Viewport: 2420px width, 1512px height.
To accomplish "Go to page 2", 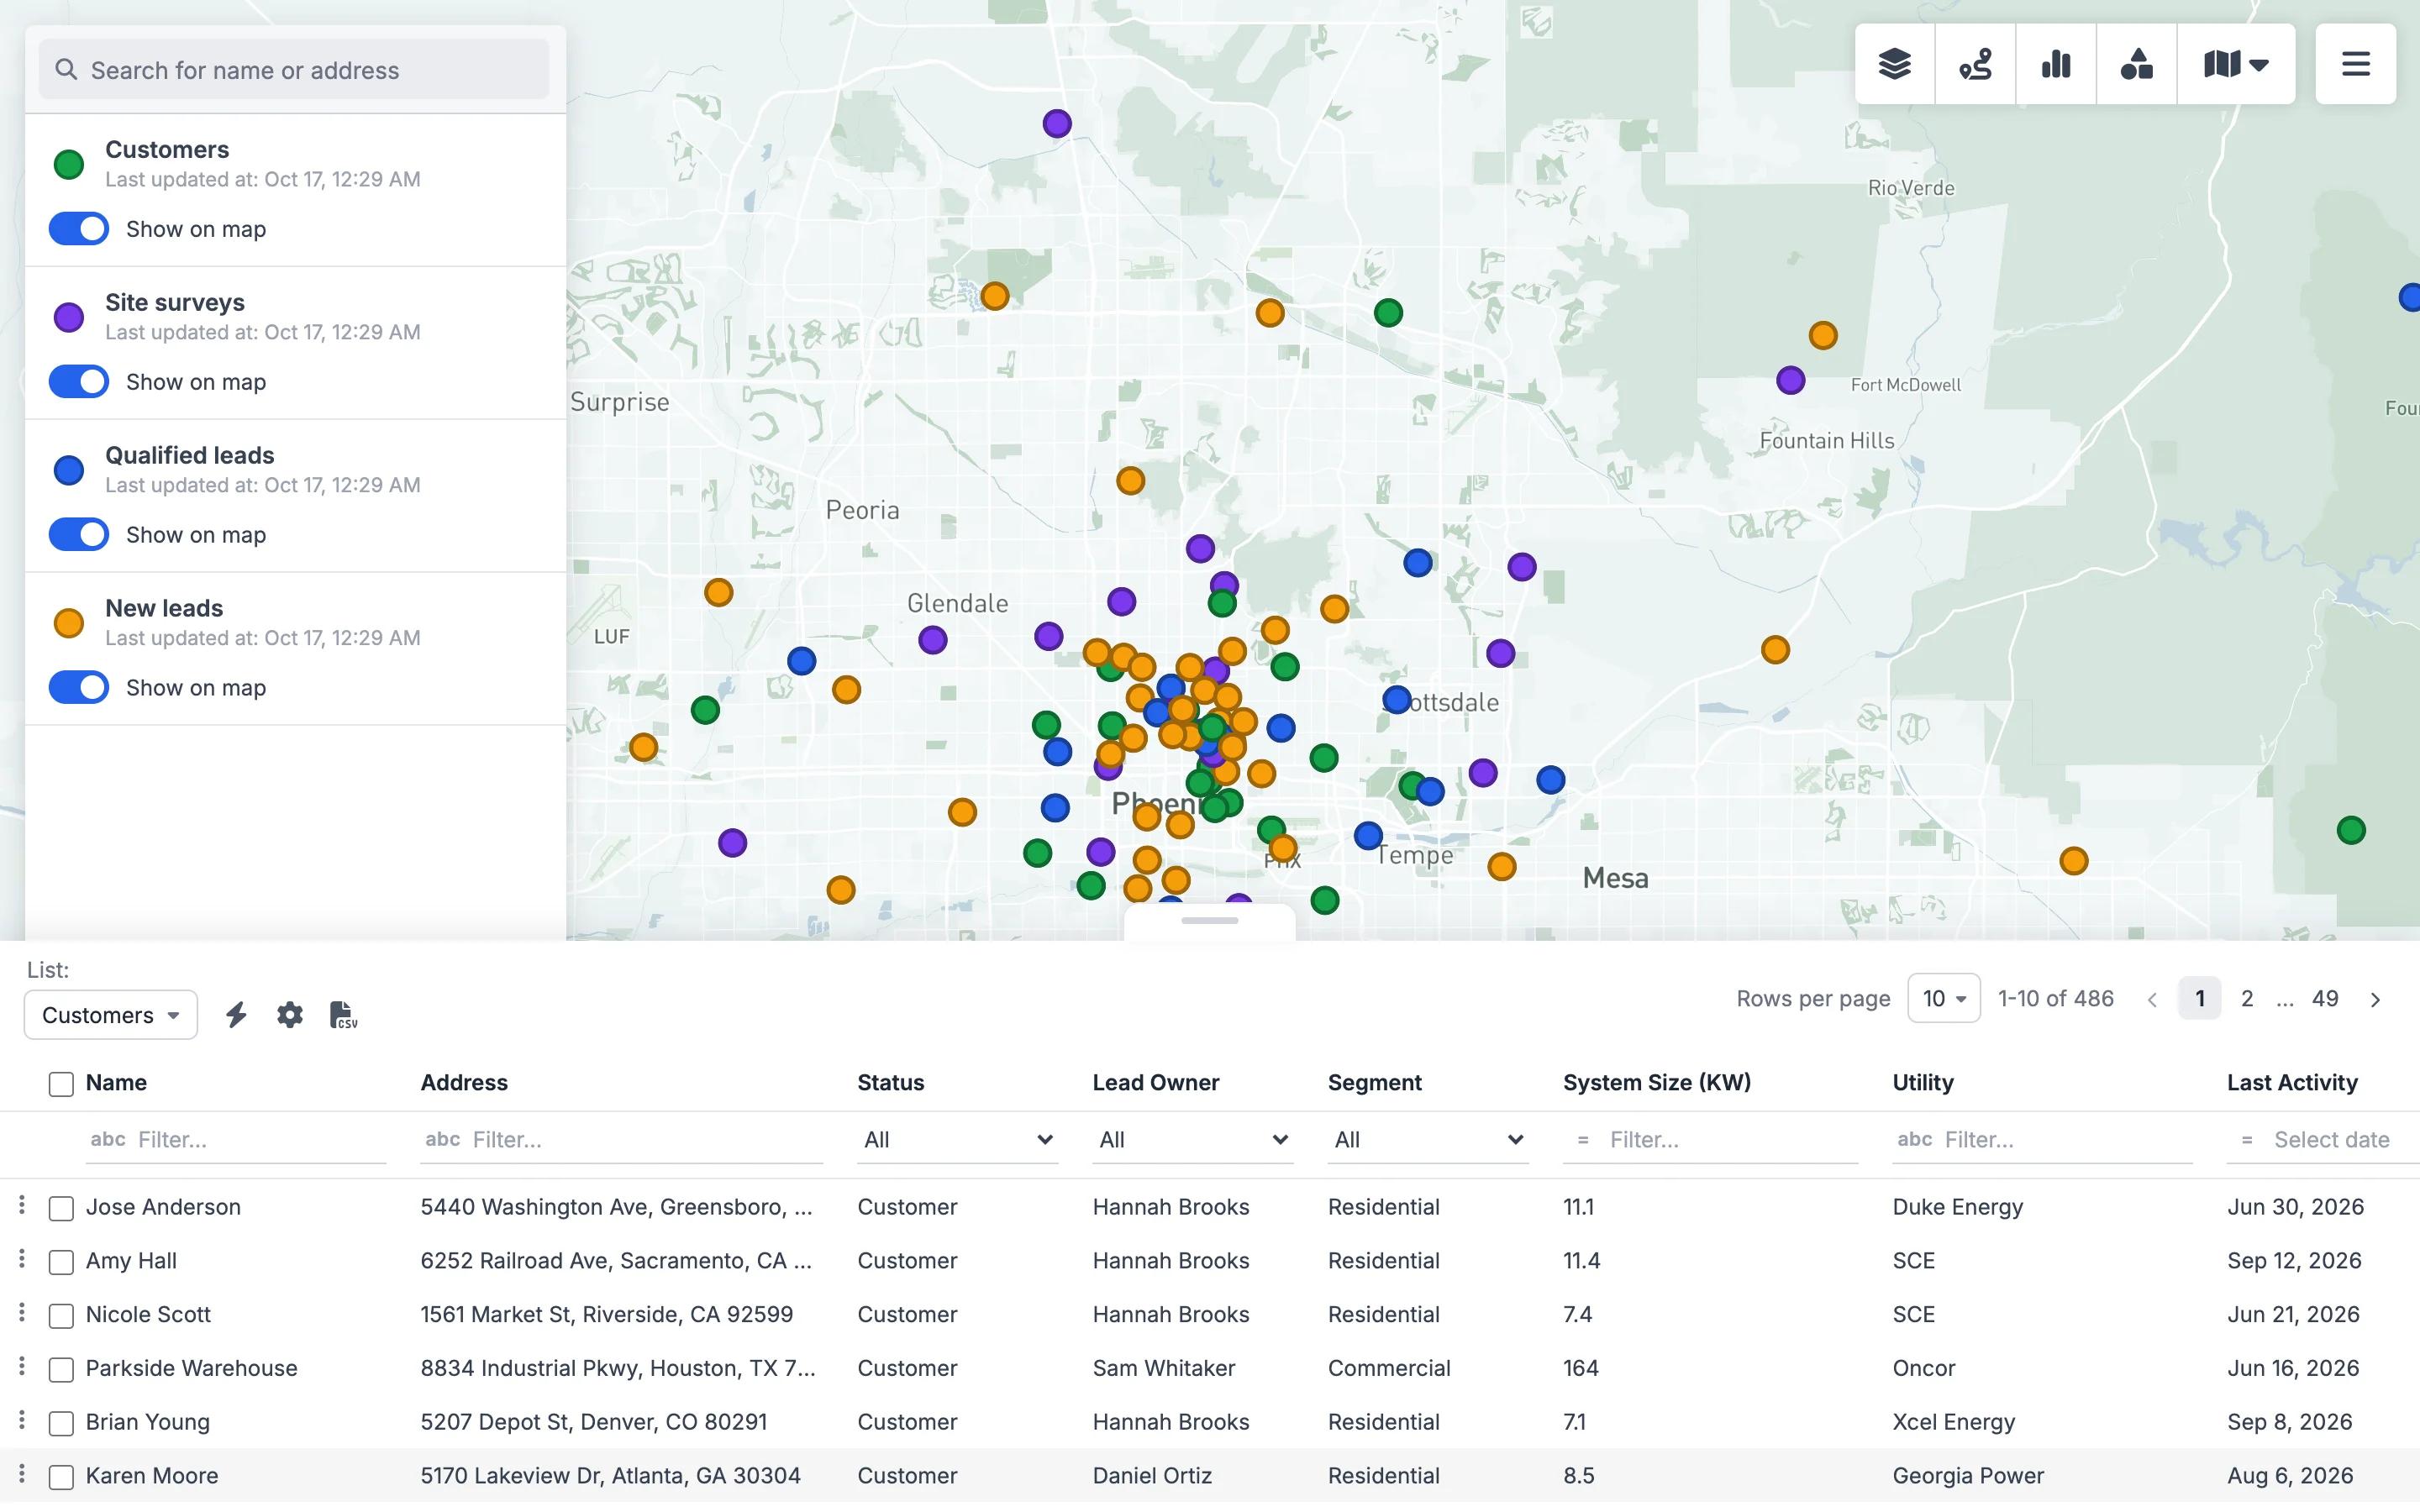I will (x=2247, y=998).
